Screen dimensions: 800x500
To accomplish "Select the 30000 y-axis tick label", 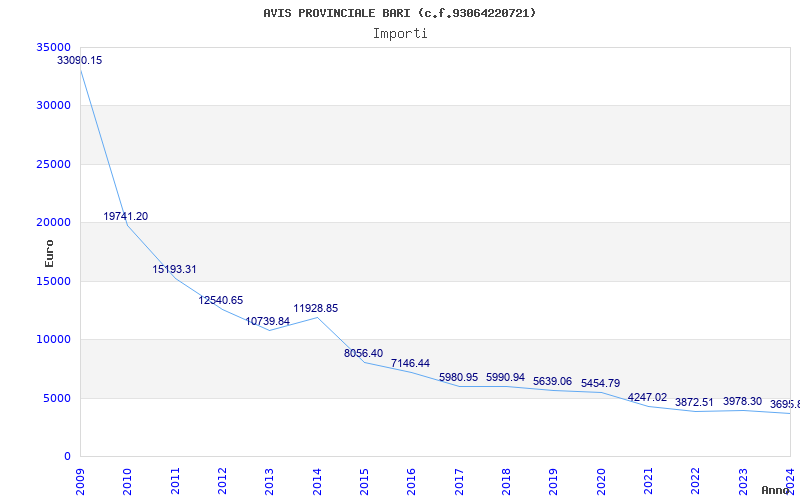I will 54,106.
